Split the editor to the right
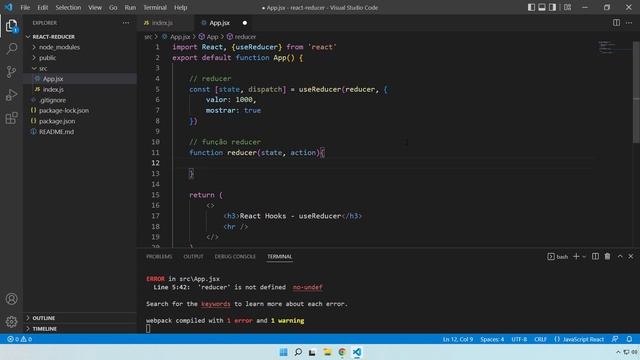The width and height of the screenshot is (640, 360). click(616, 23)
